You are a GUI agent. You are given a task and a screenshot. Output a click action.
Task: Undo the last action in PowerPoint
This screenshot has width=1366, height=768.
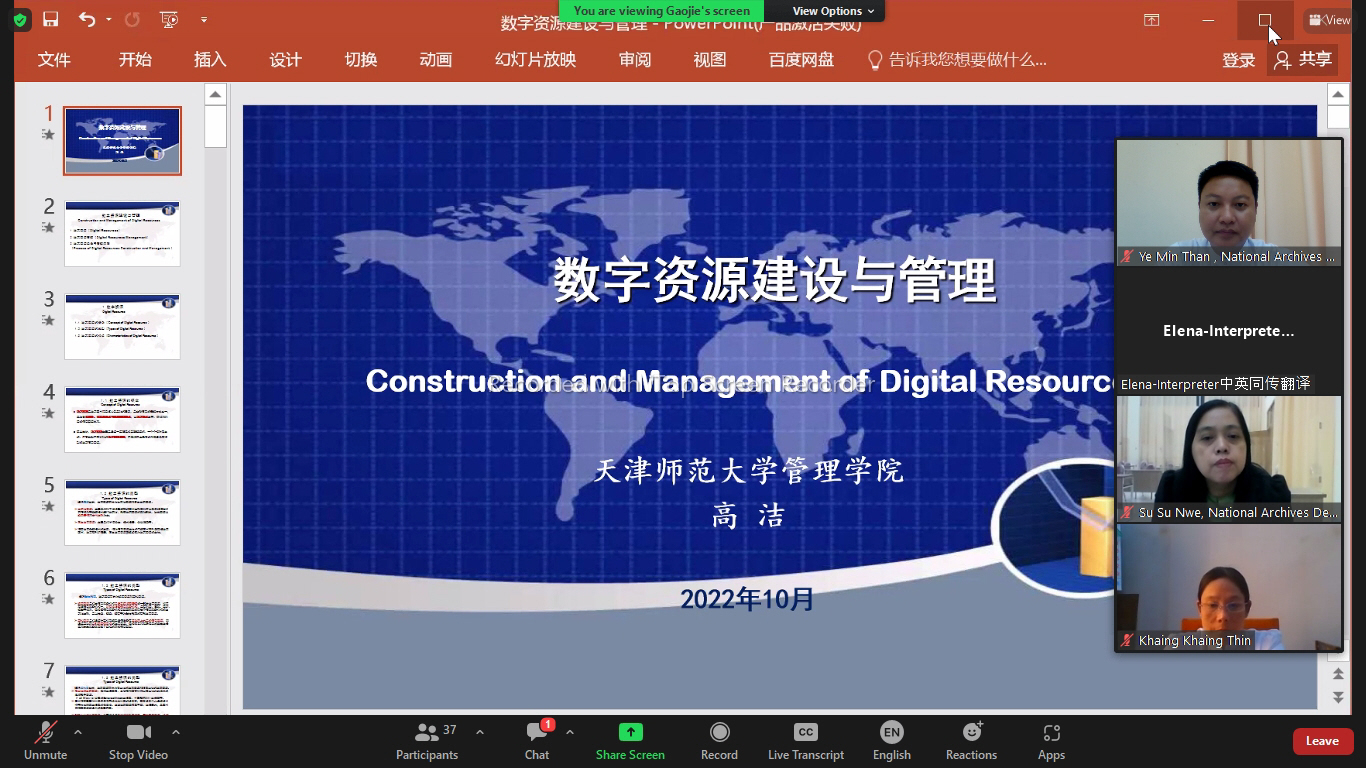pyautogui.click(x=86, y=19)
